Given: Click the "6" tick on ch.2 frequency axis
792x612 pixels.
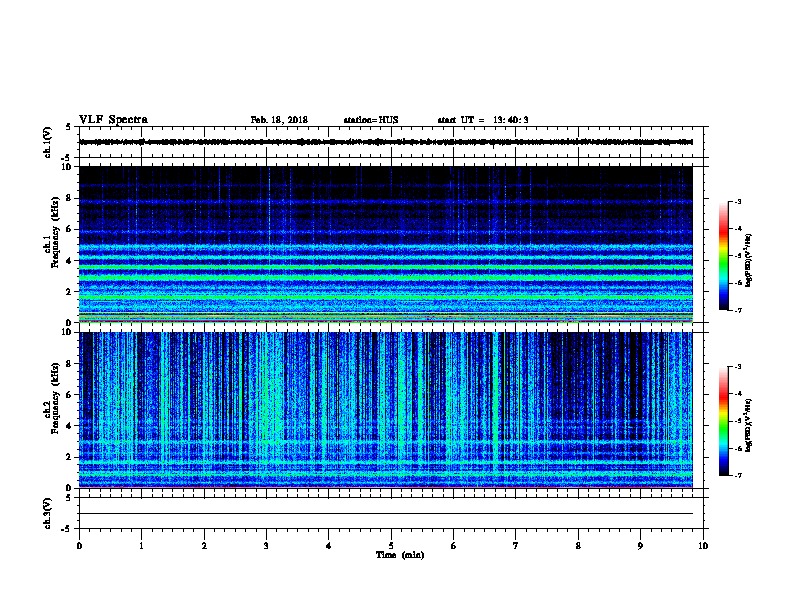Looking at the screenshot, I should (x=69, y=395).
